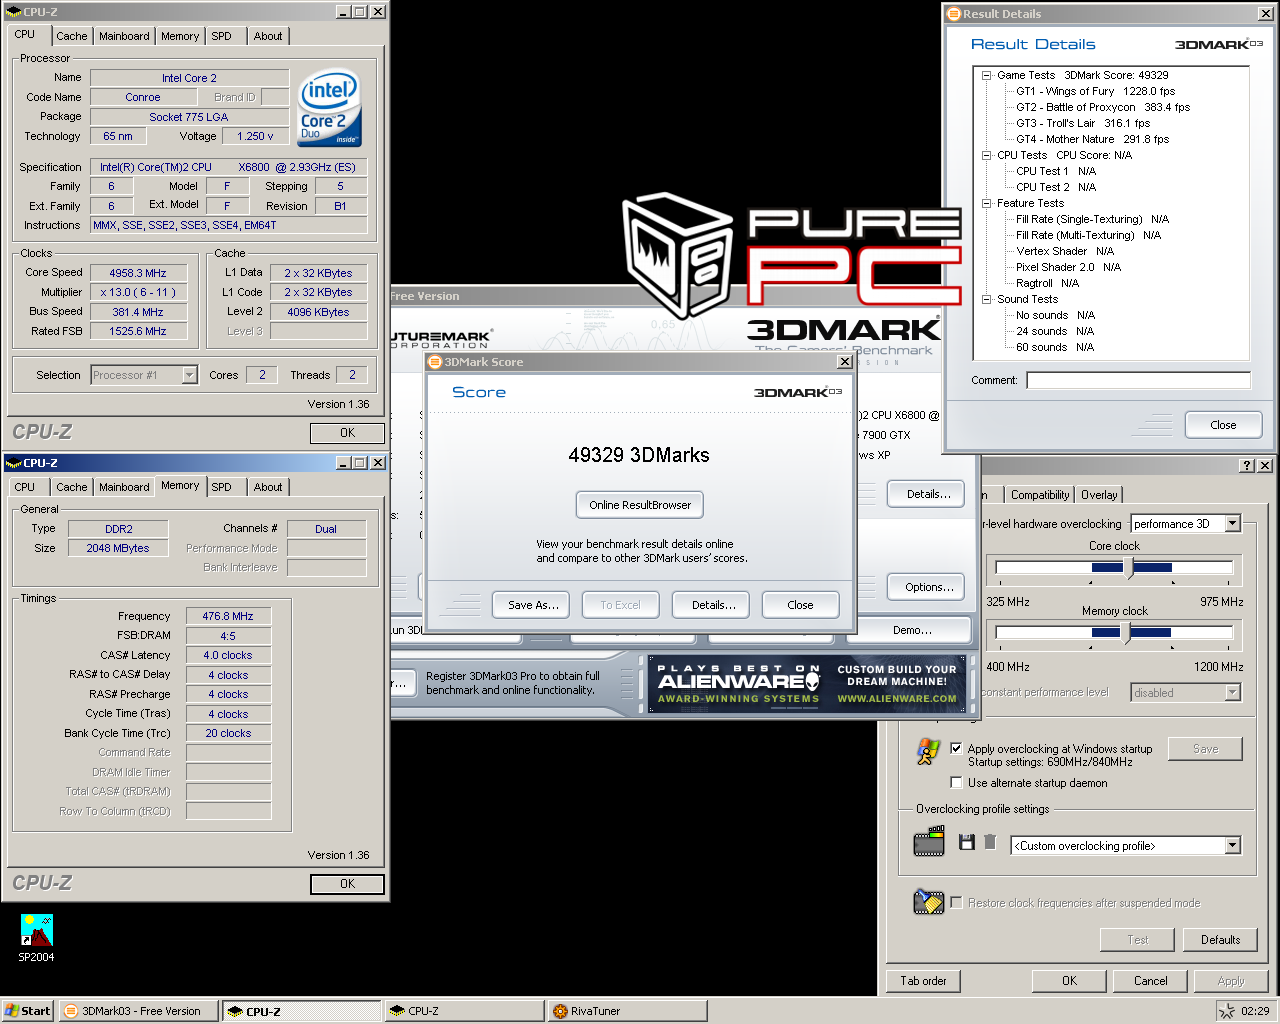Click Options... button in 3DMark03 window
Image resolution: width=1280 pixels, height=1024 pixels.
tap(929, 587)
